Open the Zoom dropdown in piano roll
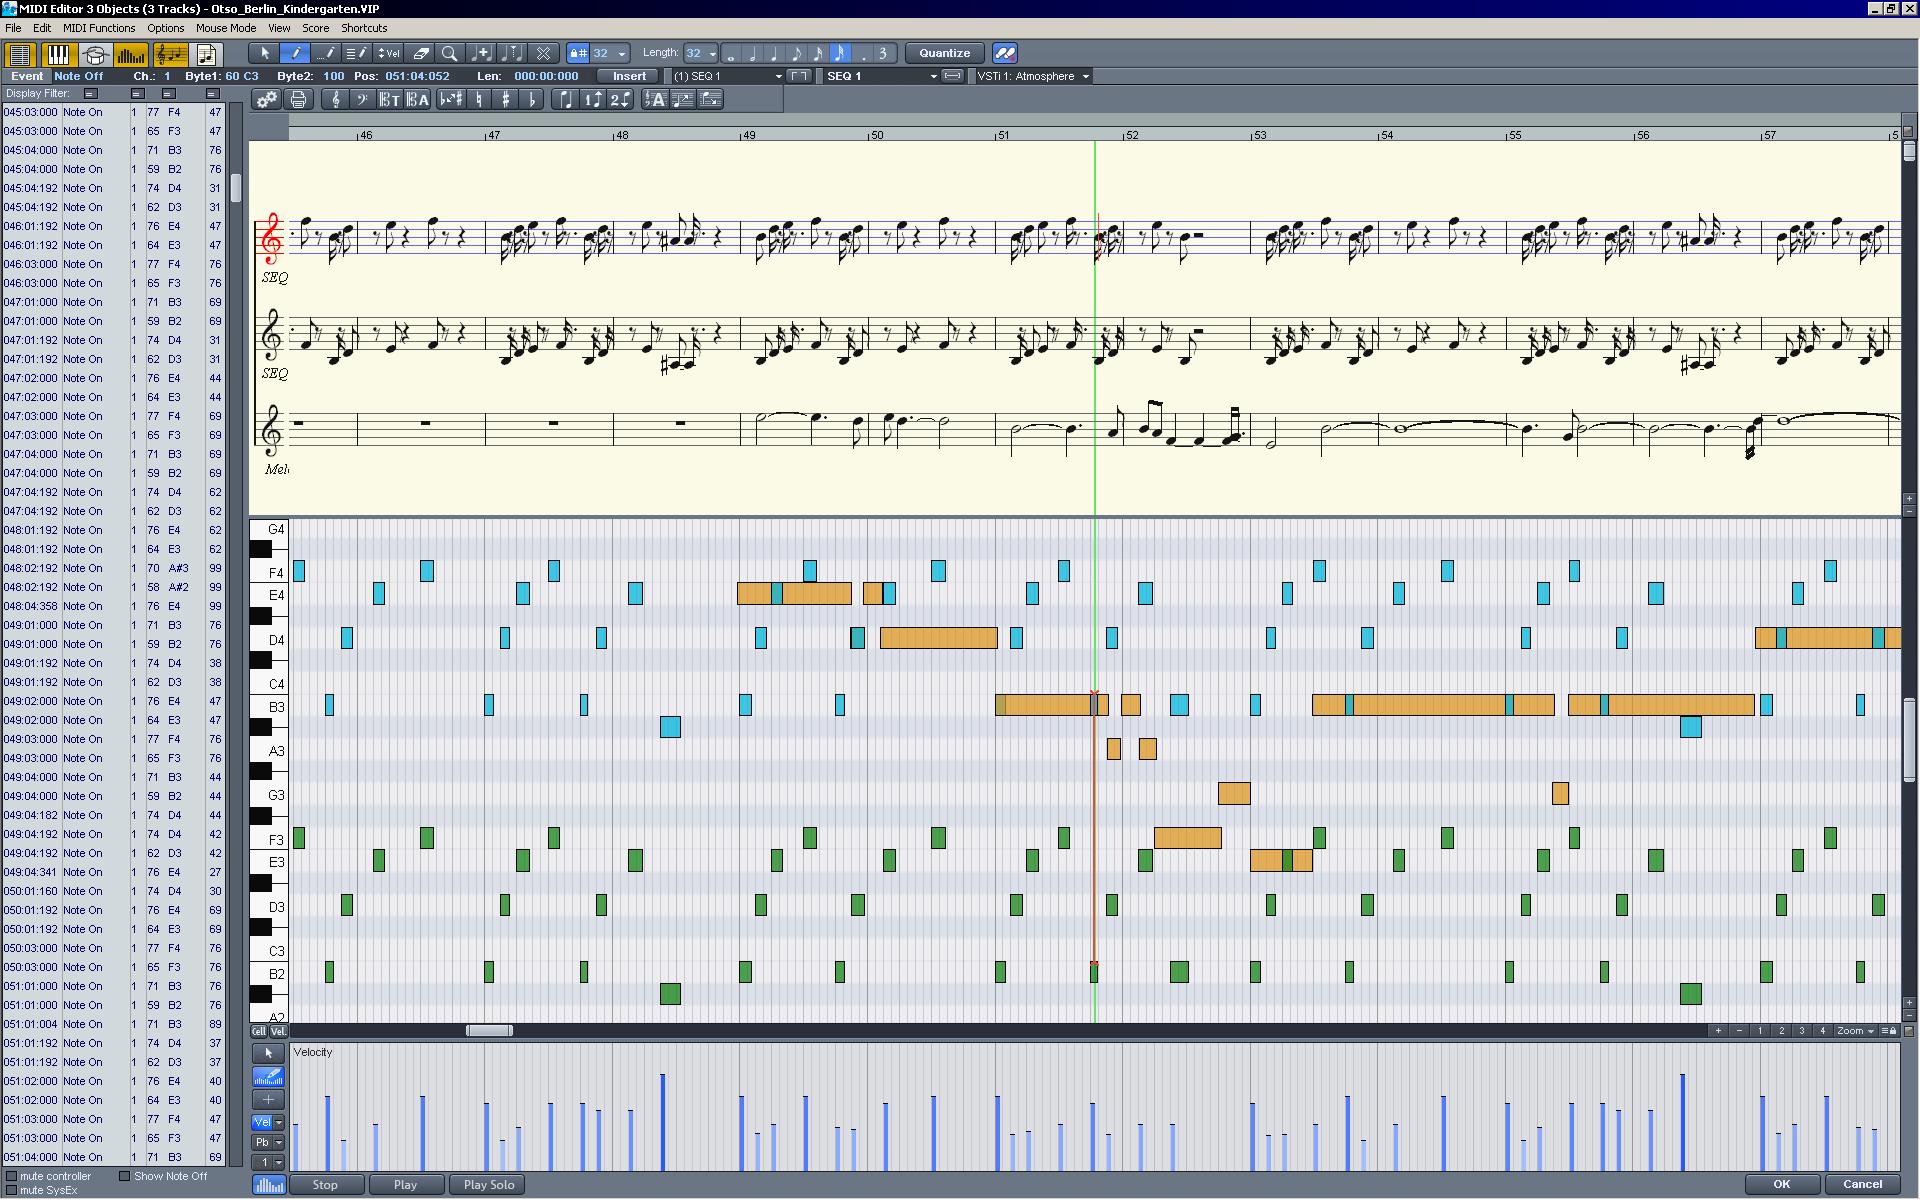This screenshot has width=1920, height=1200. (x=1855, y=1031)
